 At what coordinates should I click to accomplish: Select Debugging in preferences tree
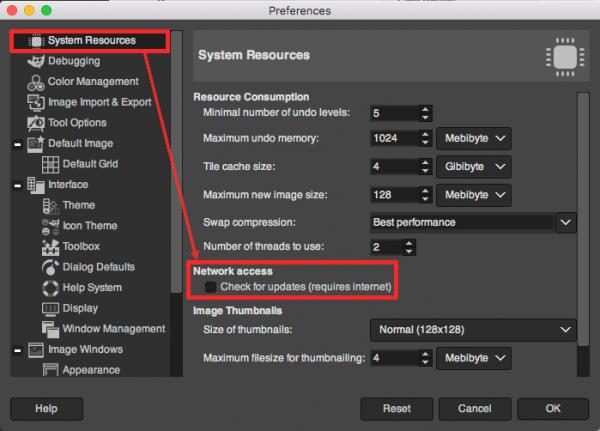click(x=74, y=61)
